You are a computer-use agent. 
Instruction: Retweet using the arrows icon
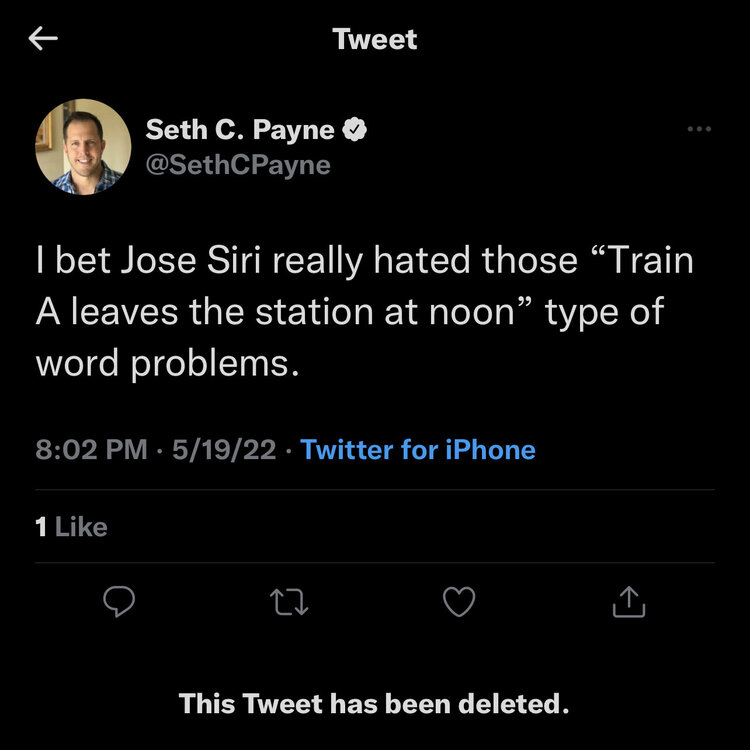coord(288,601)
